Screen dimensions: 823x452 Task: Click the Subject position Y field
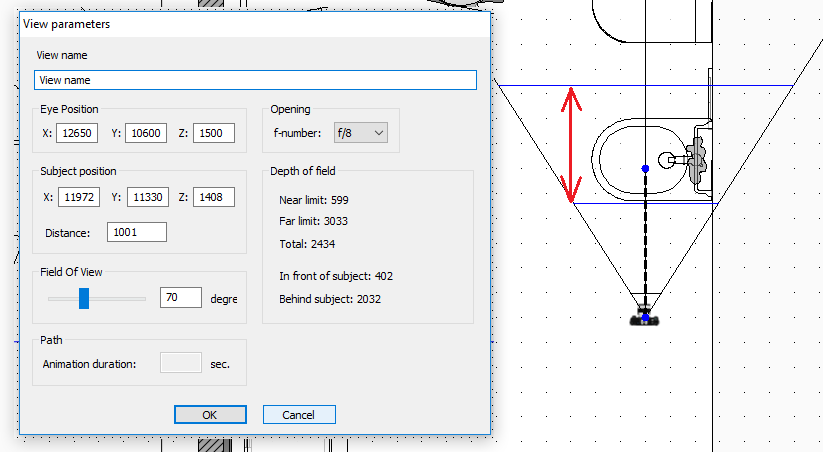point(147,197)
